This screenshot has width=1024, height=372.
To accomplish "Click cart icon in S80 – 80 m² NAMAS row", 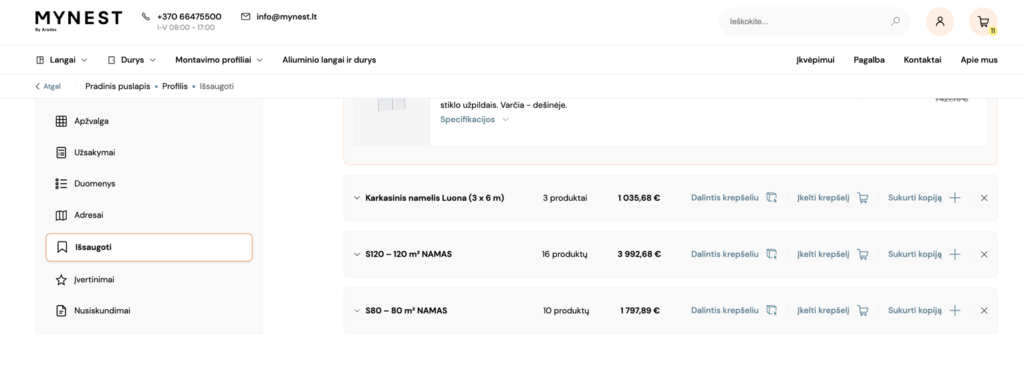I will [x=863, y=310].
